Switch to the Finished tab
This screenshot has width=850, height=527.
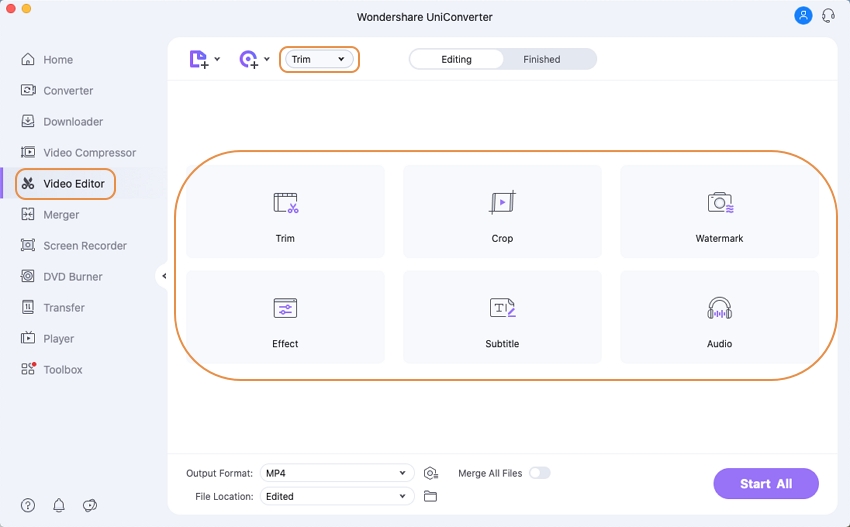coord(541,60)
